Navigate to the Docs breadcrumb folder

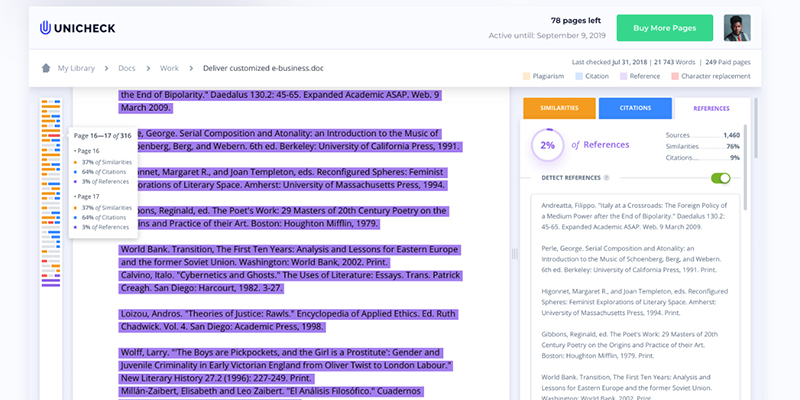[x=128, y=68]
